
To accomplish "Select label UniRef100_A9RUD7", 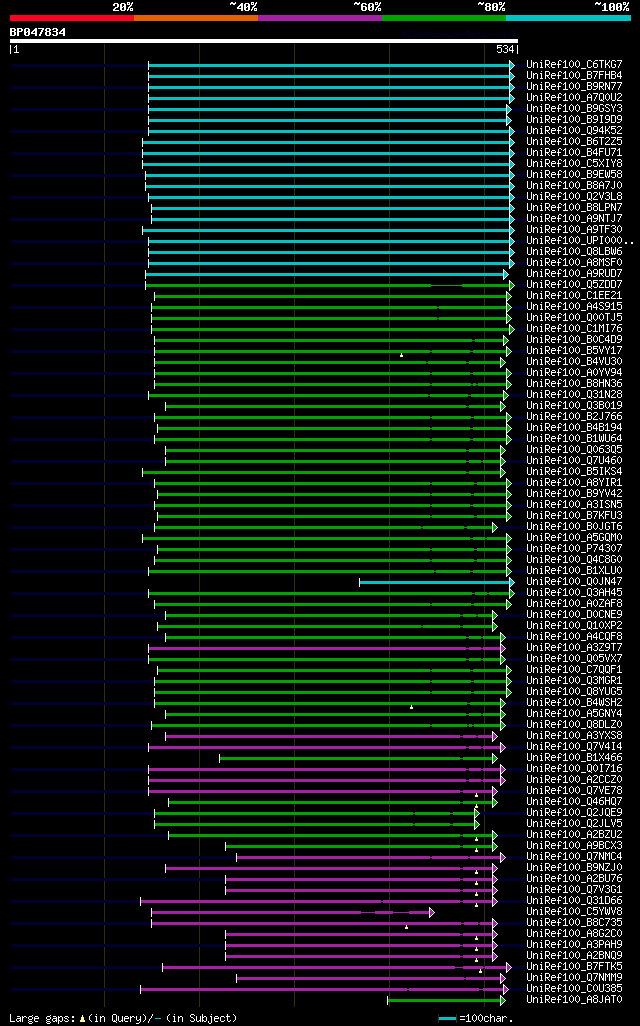I will pyautogui.click(x=574, y=274).
